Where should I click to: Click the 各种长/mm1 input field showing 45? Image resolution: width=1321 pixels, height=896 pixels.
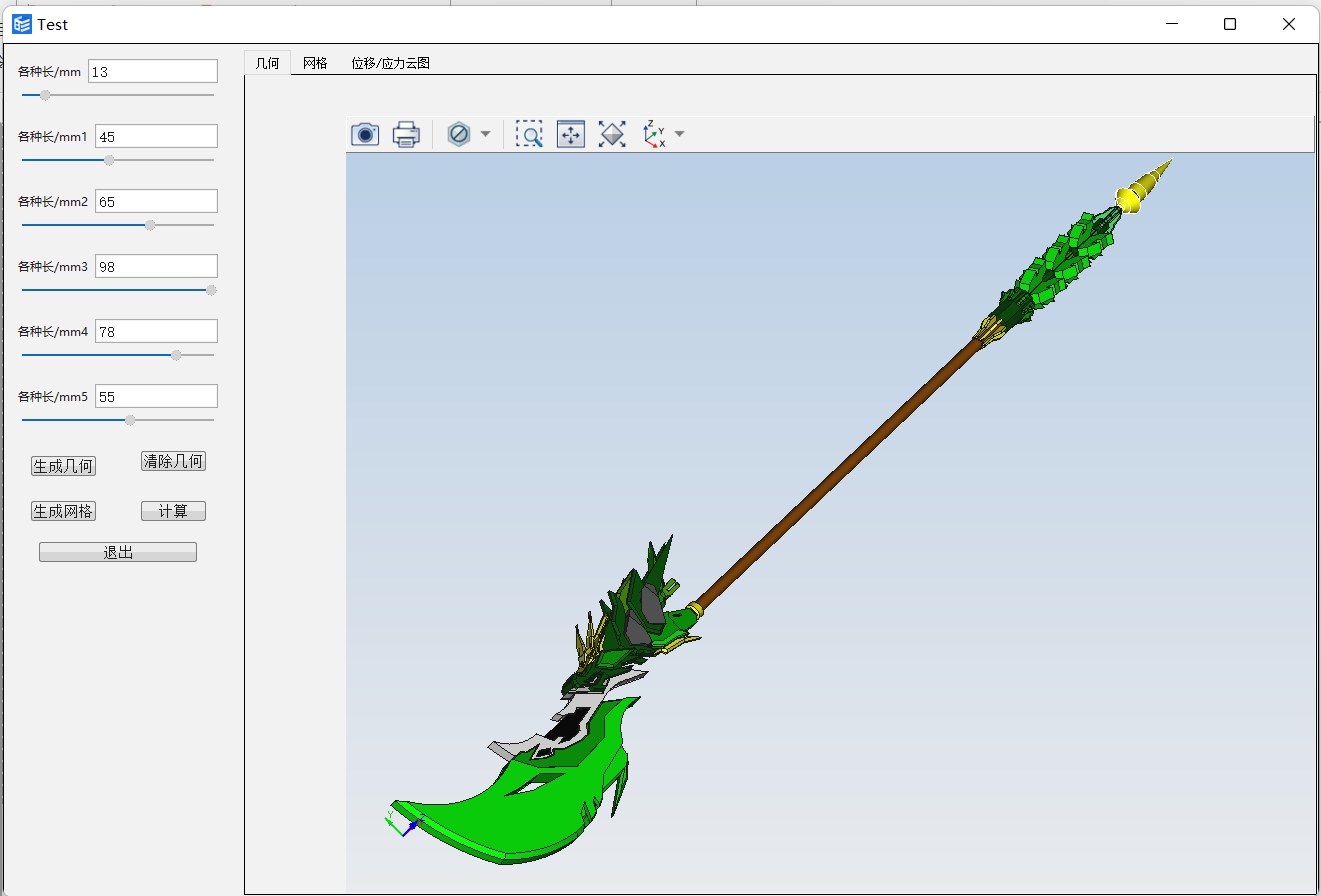tap(156, 136)
